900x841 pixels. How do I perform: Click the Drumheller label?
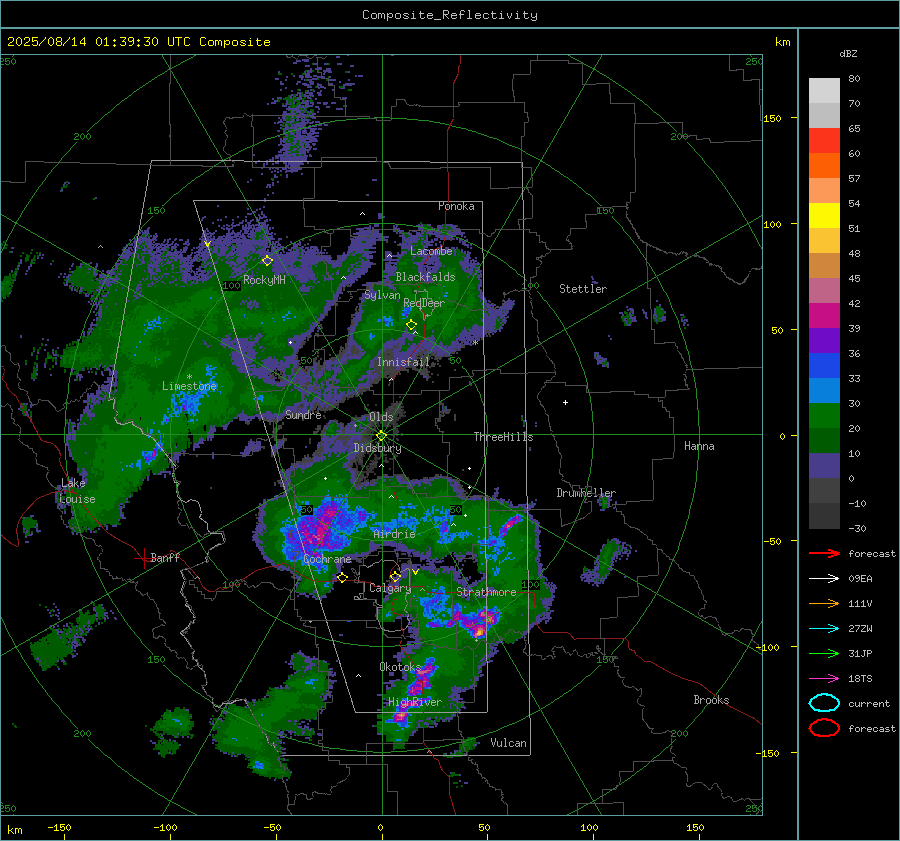pyautogui.click(x=586, y=493)
